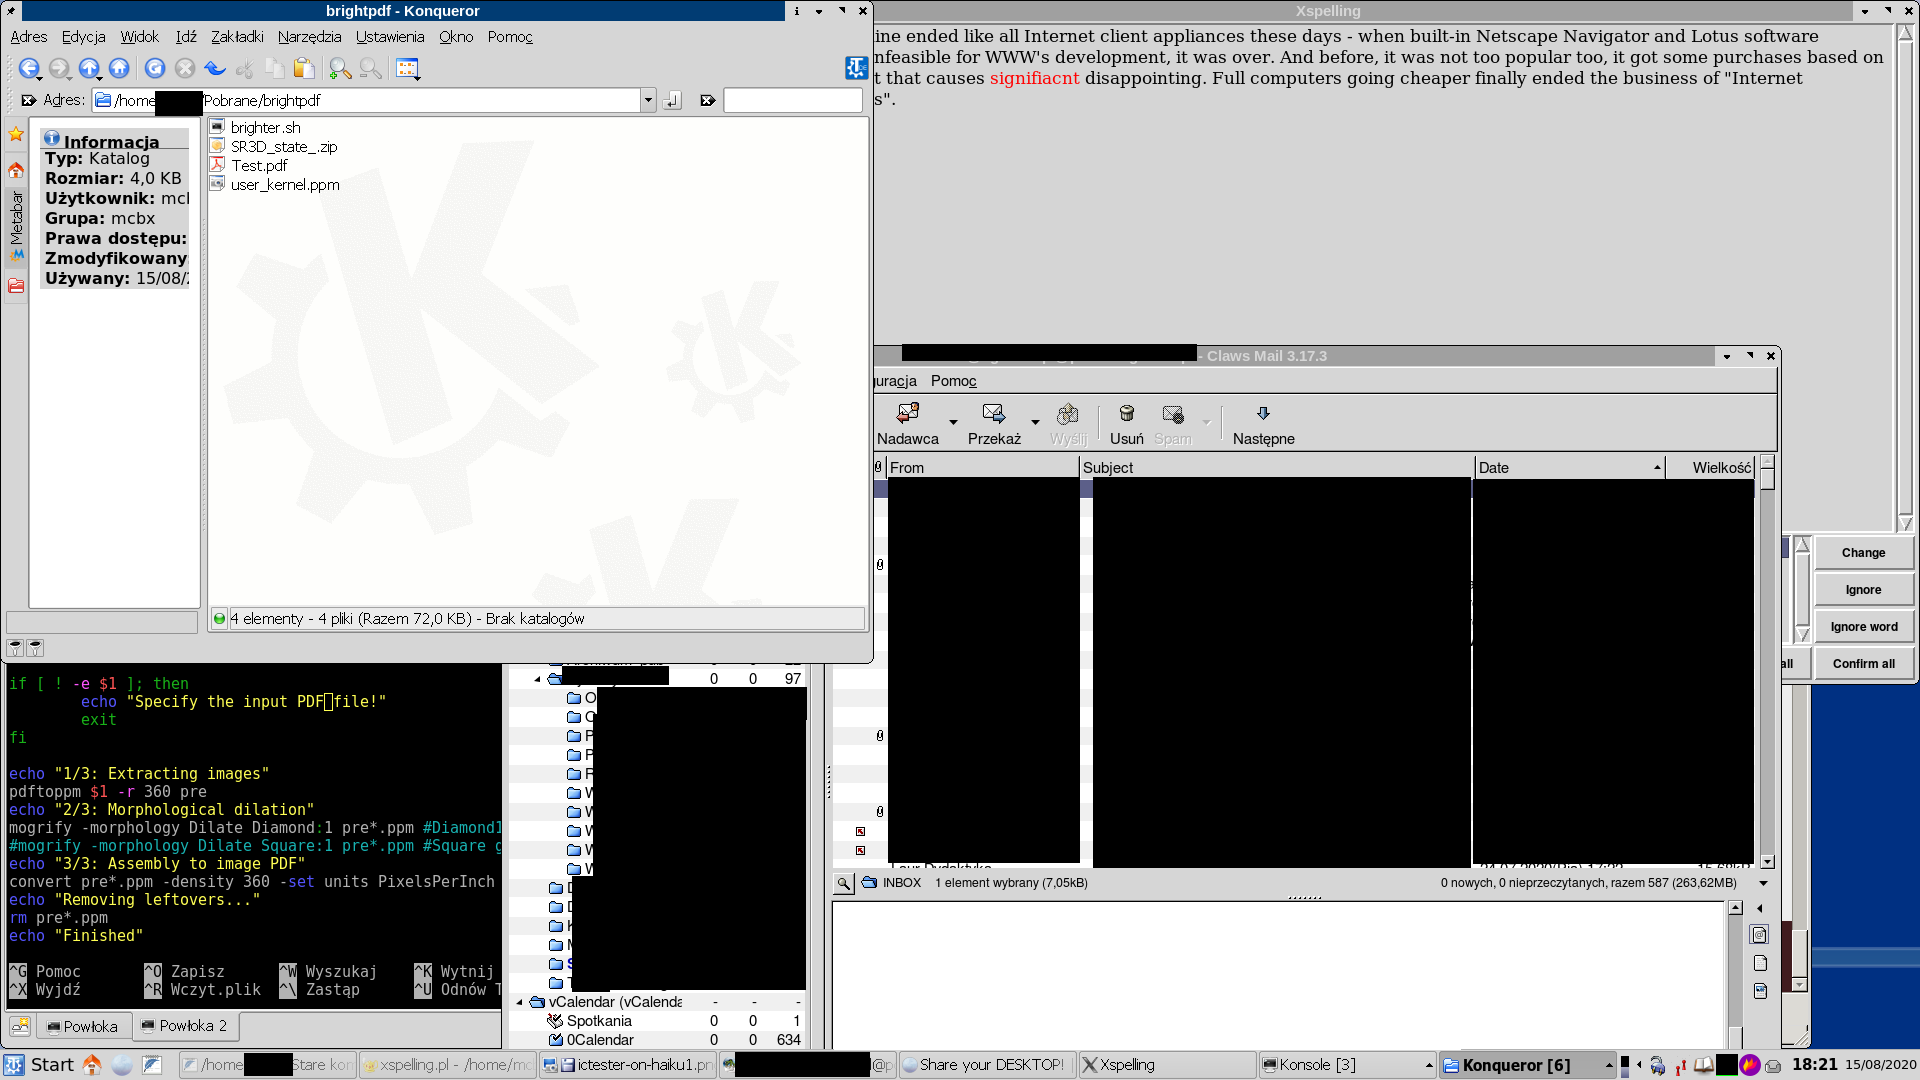1920x1080 pixels.
Task: Open the view mode dropdown in Konqueror toolbar
Action: coord(408,68)
